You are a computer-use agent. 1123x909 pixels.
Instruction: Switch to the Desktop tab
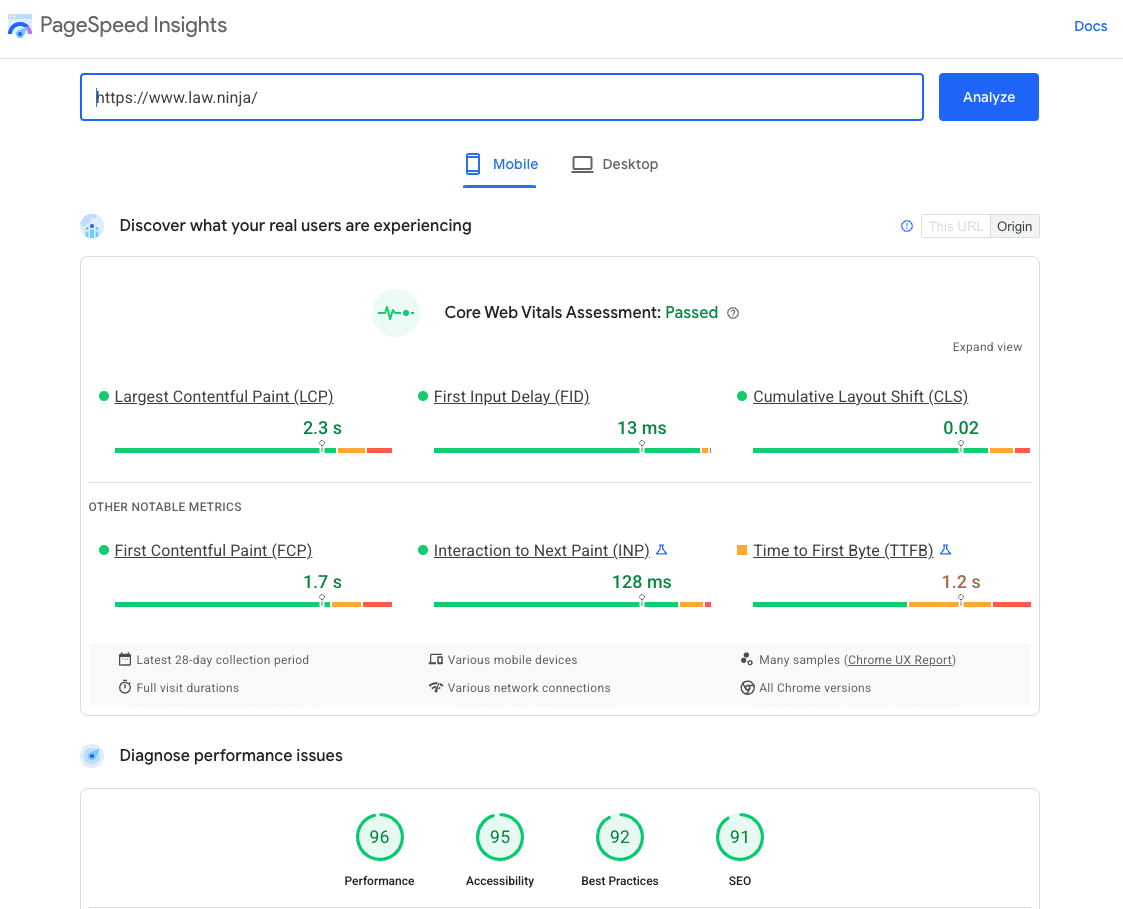click(614, 164)
